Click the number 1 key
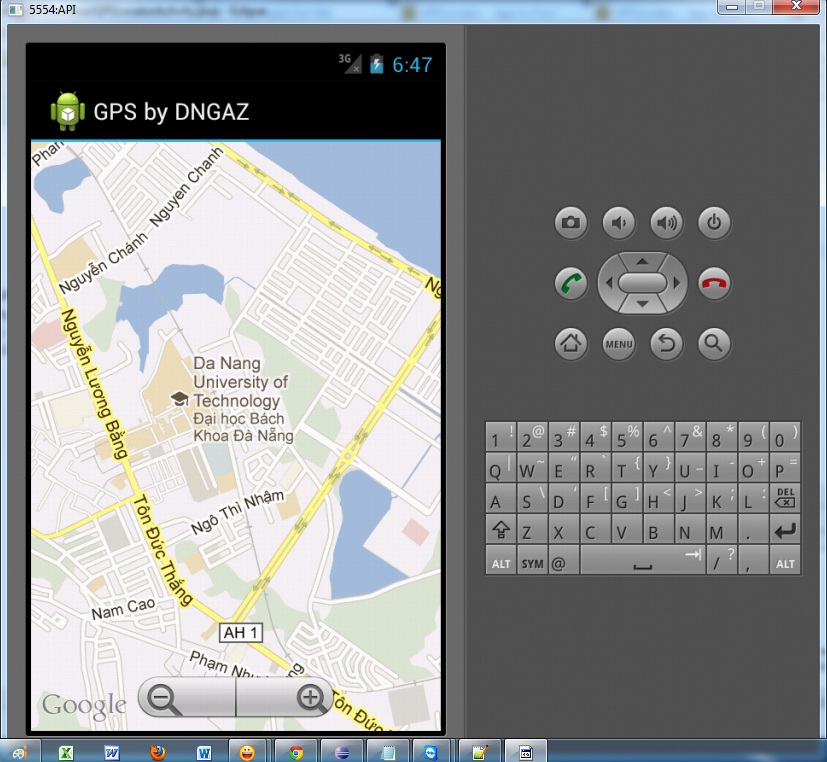827x762 pixels. coord(501,436)
